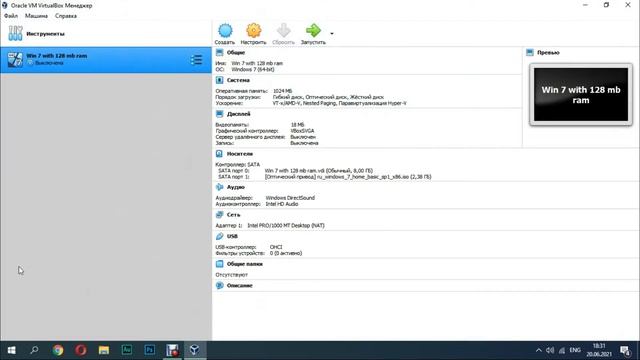This screenshot has width=640, height=360.
Task: Click the Описание header text
Action: click(240, 286)
